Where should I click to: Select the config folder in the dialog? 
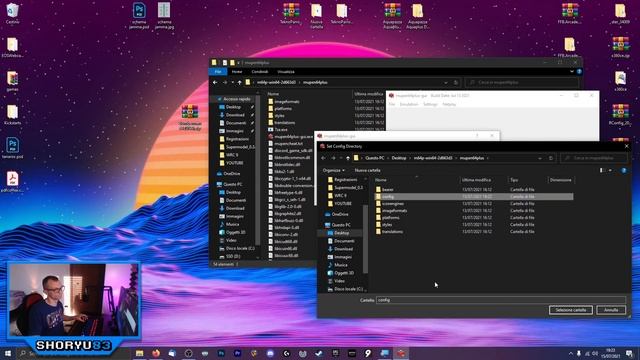click(473, 197)
